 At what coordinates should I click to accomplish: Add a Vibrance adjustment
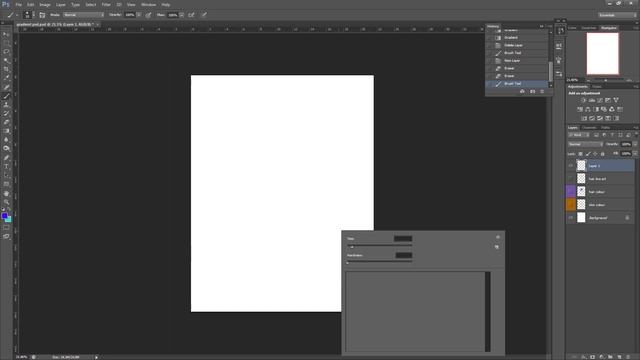click(616, 100)
